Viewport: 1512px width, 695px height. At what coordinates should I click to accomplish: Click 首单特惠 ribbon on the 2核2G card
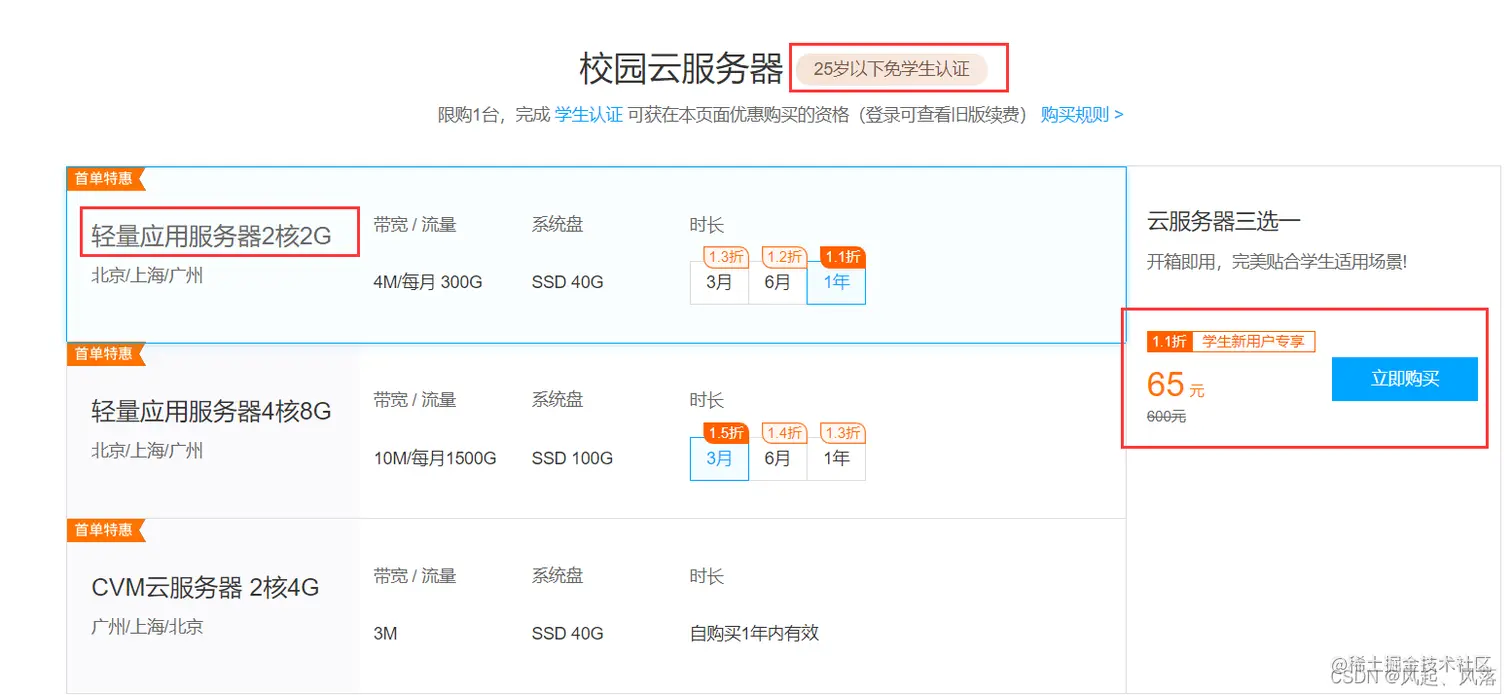pos(106,178)
